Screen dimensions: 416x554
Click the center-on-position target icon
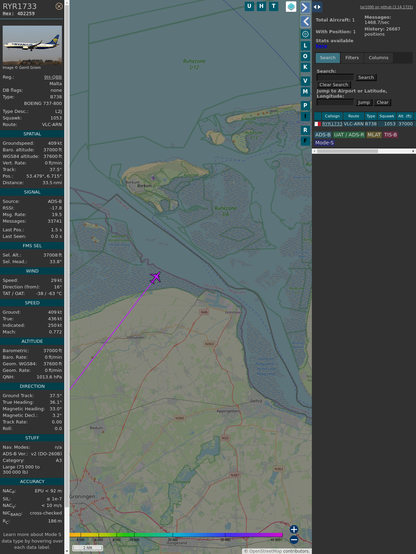pos(305,34)
